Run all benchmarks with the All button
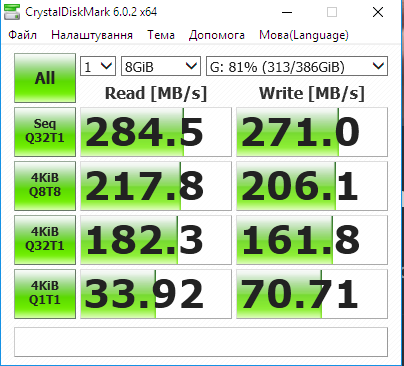Screen dimensions: 404x366 pyautogui.click(x=45, y=78)
